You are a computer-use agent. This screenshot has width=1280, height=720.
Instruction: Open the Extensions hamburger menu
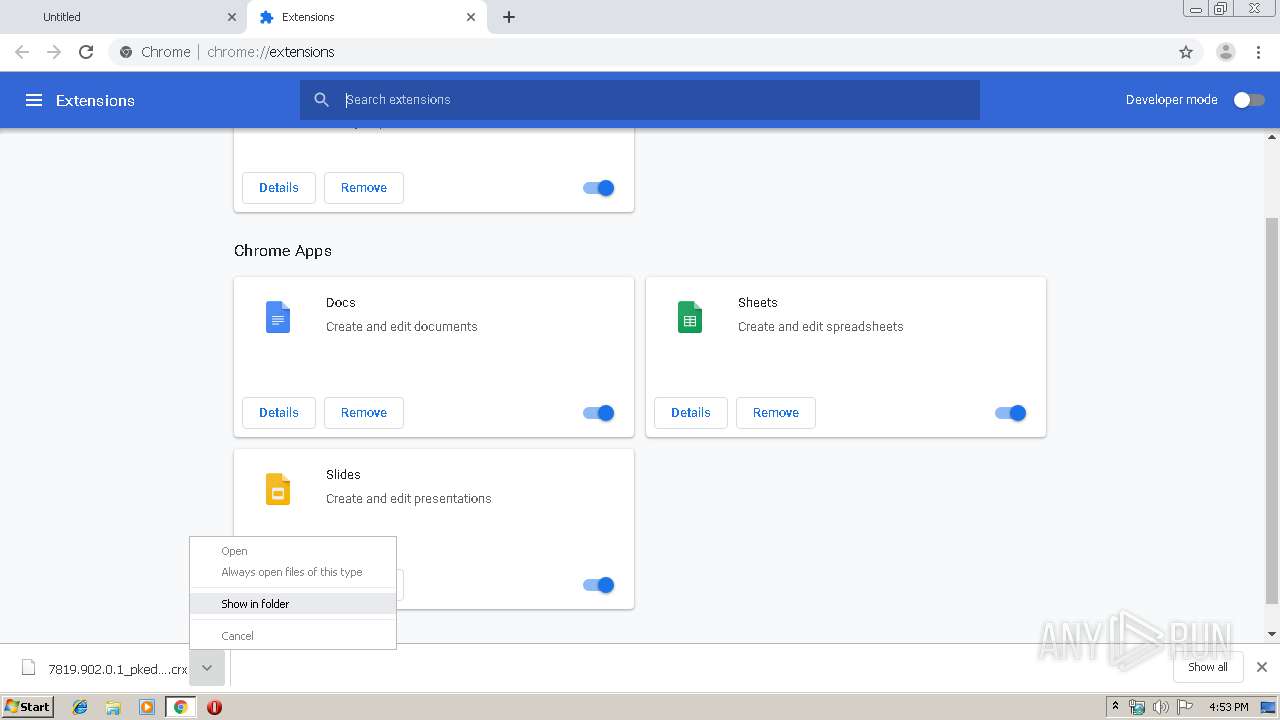tap(34, 100)
